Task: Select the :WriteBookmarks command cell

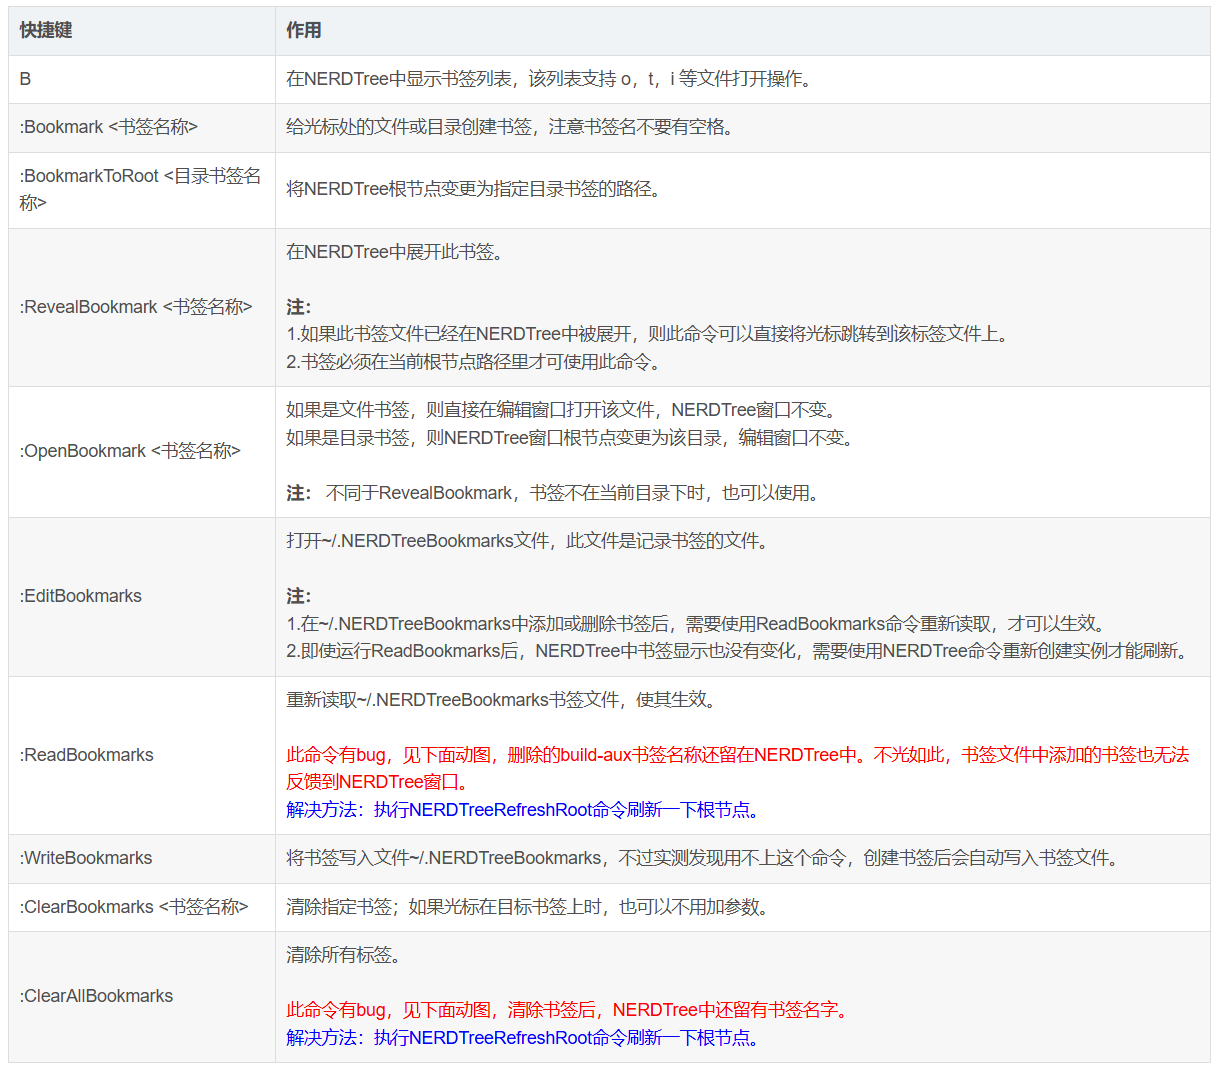Action: point(142,859)
